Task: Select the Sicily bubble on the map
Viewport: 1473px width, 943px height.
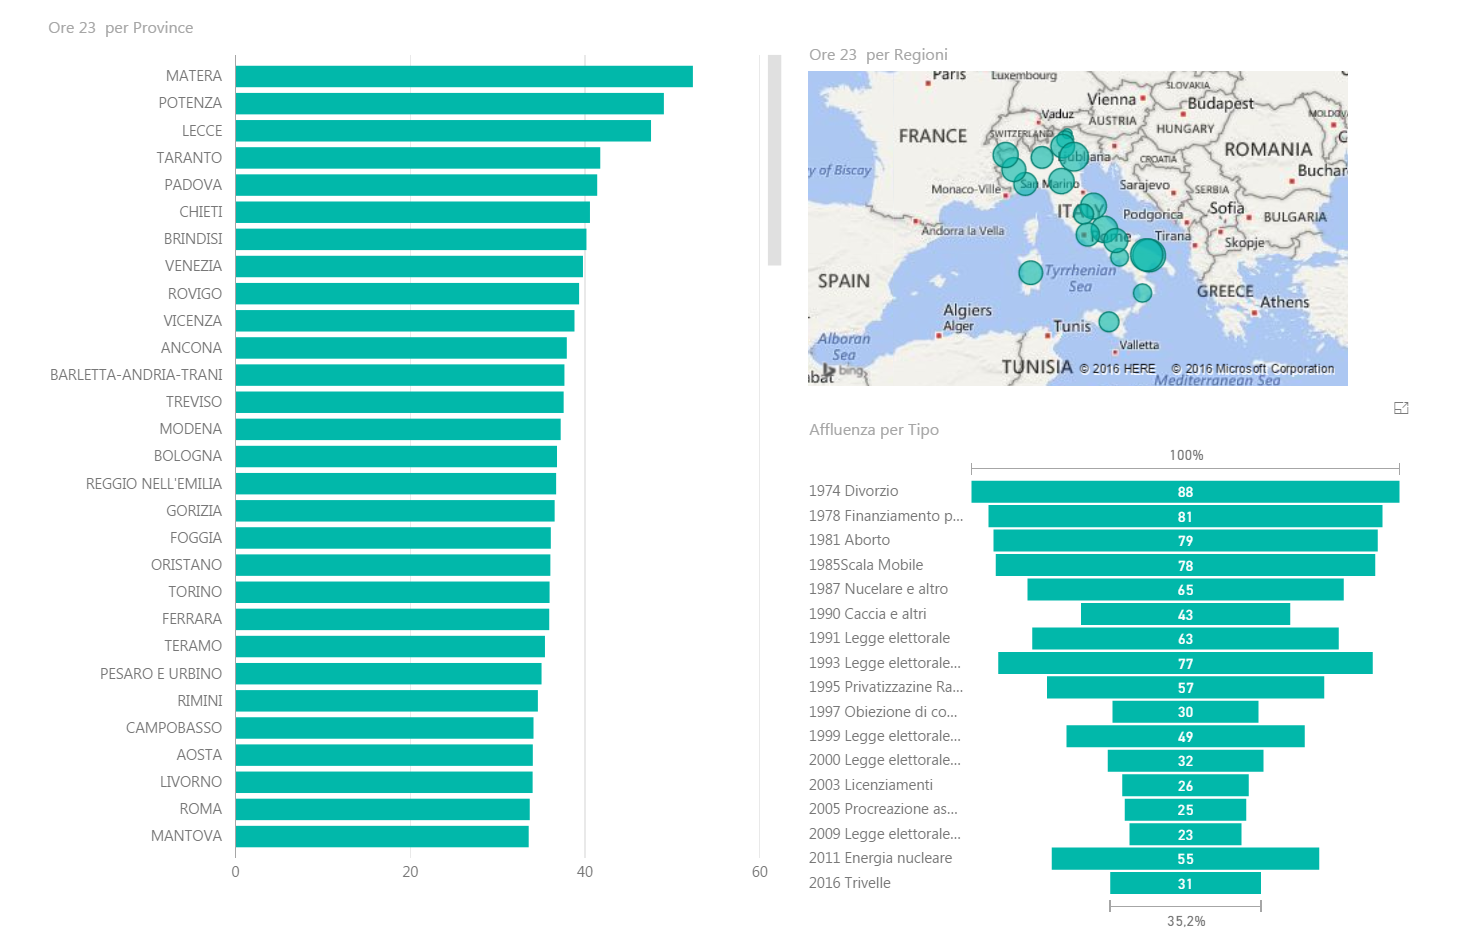Action: [x=1108, y=322]
